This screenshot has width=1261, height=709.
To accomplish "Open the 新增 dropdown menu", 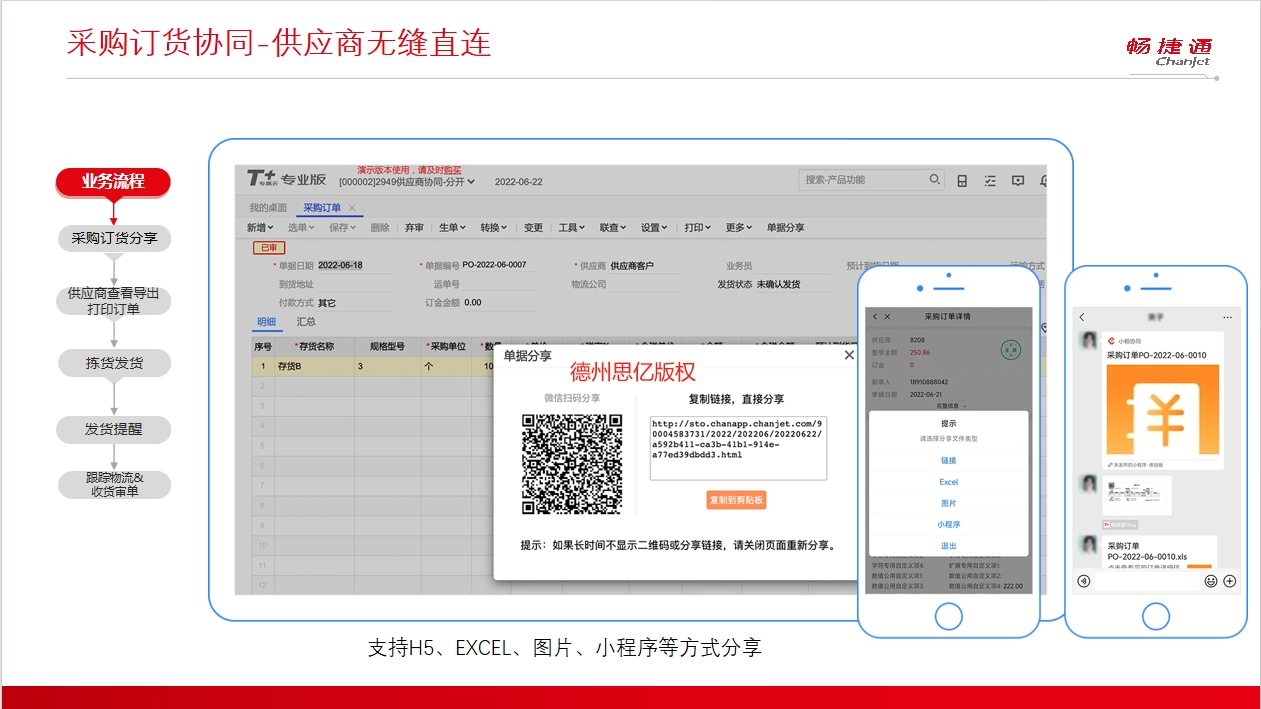I will 260,228.
